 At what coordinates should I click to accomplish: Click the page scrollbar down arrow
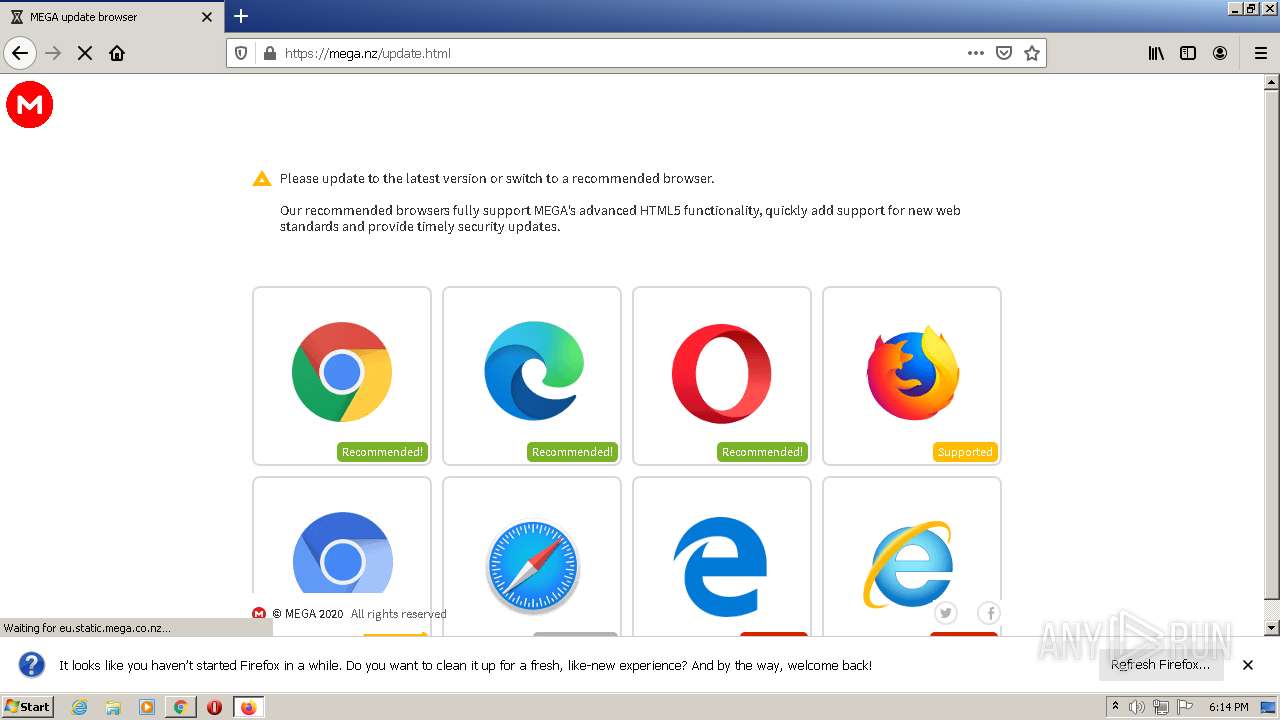[1272, 628]
